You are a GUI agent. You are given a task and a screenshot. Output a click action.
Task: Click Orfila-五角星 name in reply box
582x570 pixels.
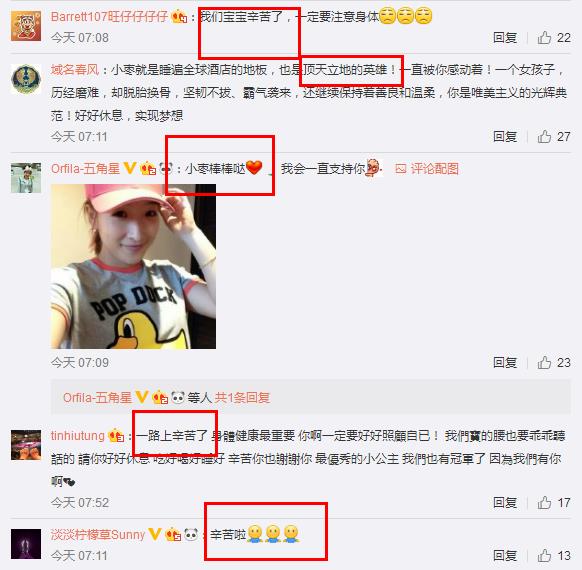pyautogui.click(x=97, y=398)
